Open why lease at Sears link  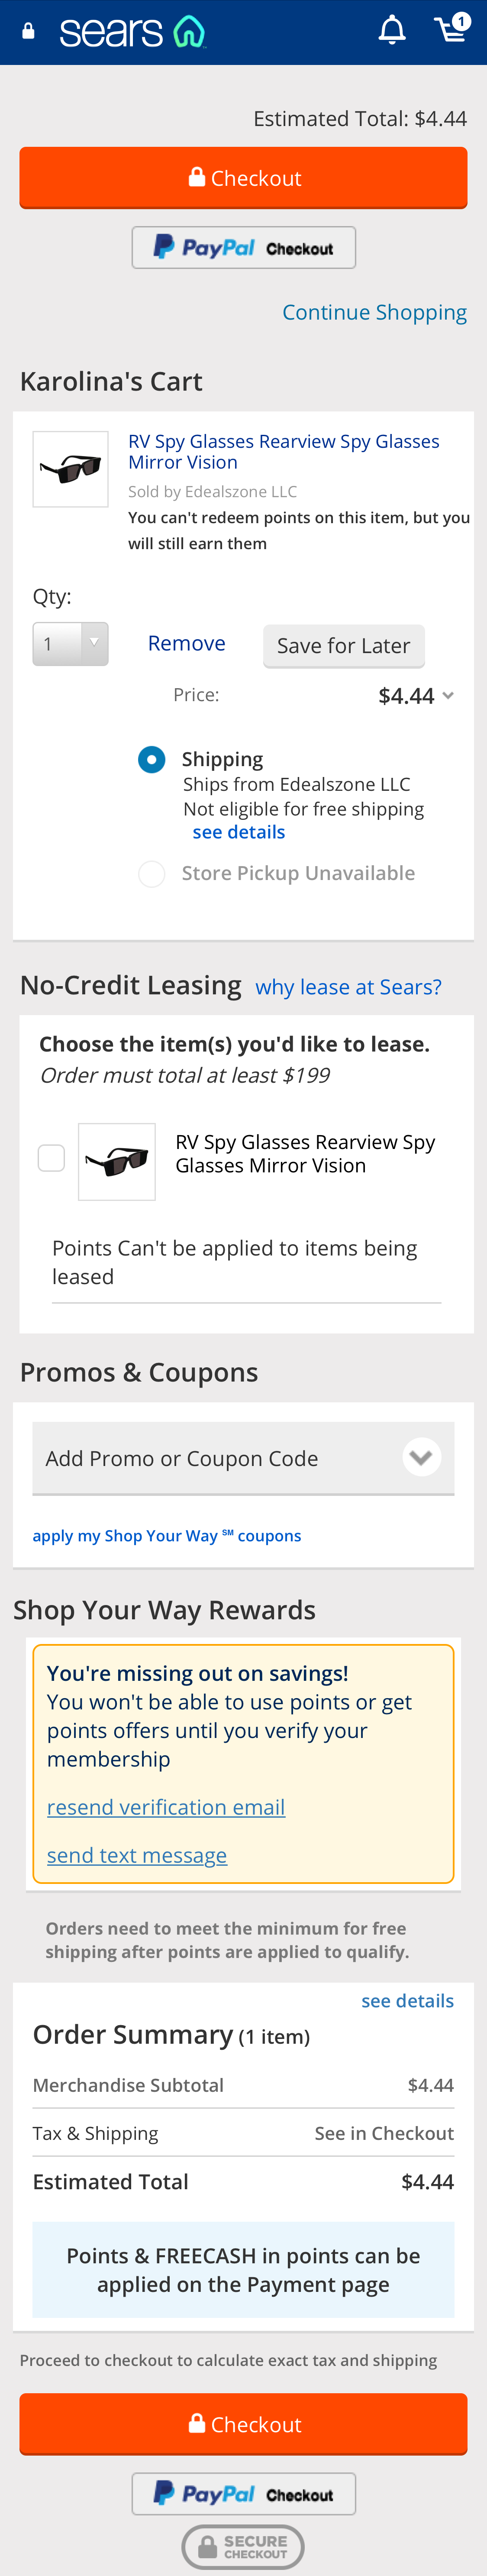coord(348,987)
